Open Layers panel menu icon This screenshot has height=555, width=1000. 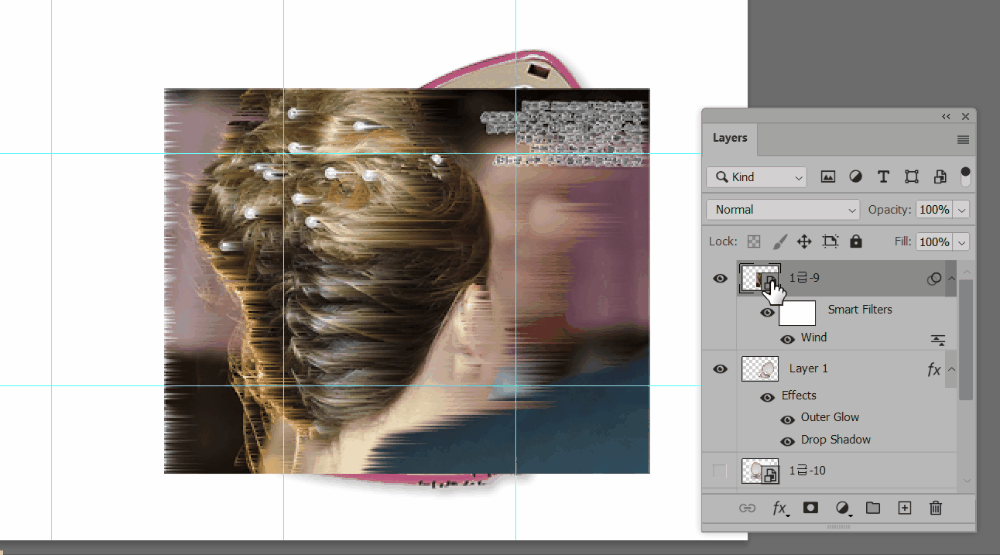[963, 140]
